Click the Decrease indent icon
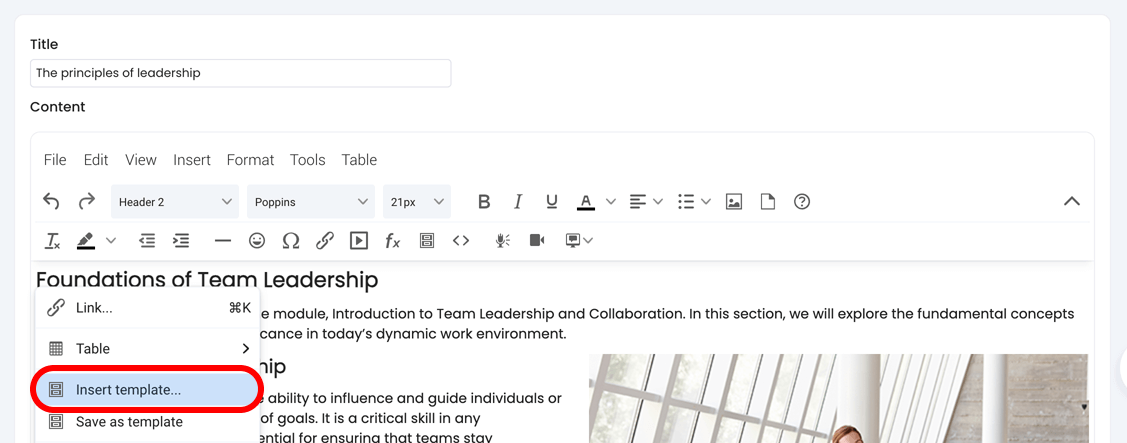This screenshot has height=443, width=1127. tap(147, 241)
